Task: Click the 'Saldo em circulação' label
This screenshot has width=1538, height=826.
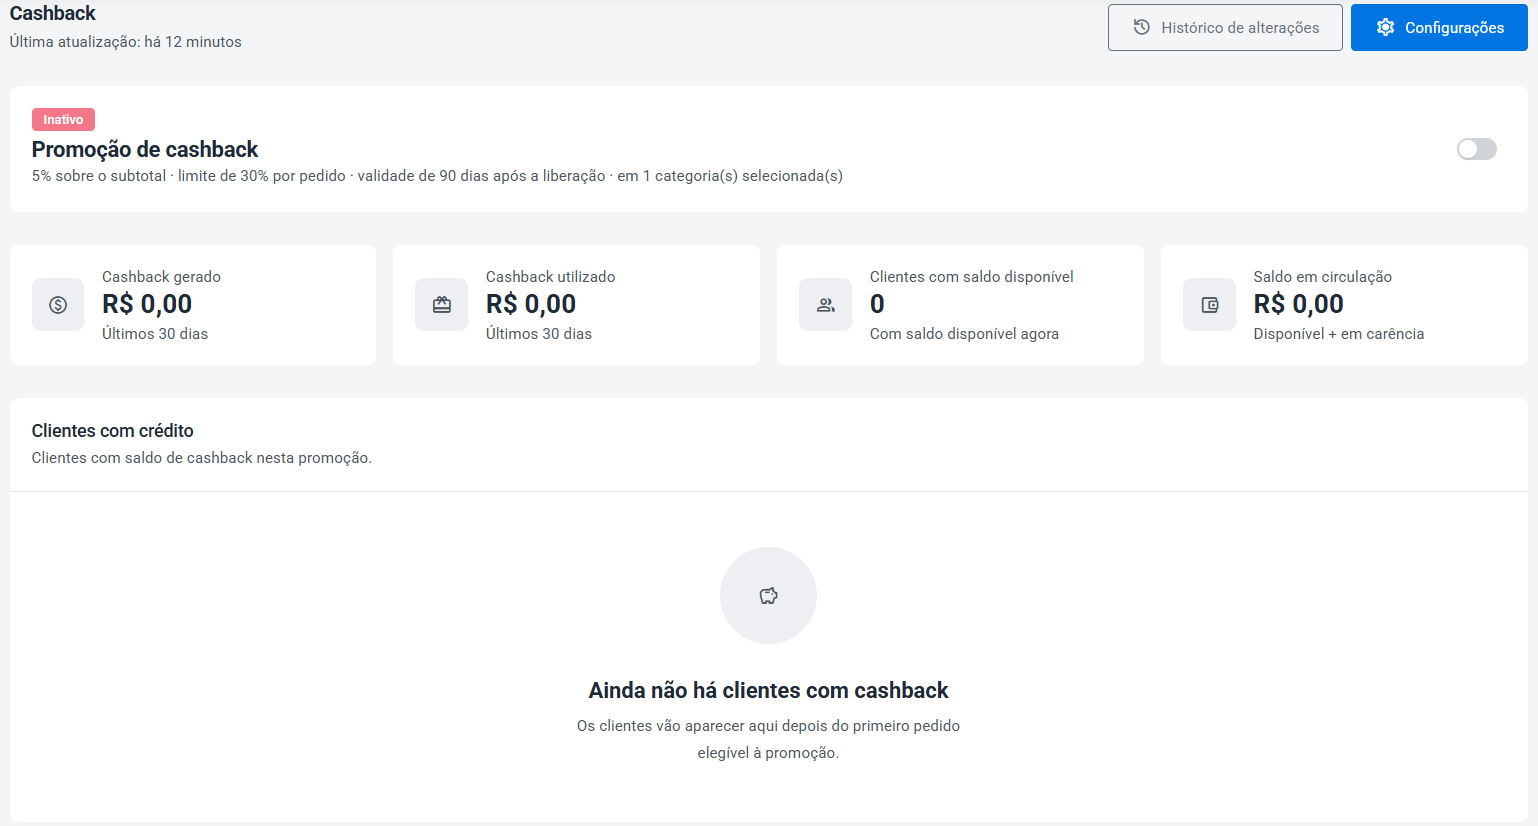Action: click(1322, 277)
